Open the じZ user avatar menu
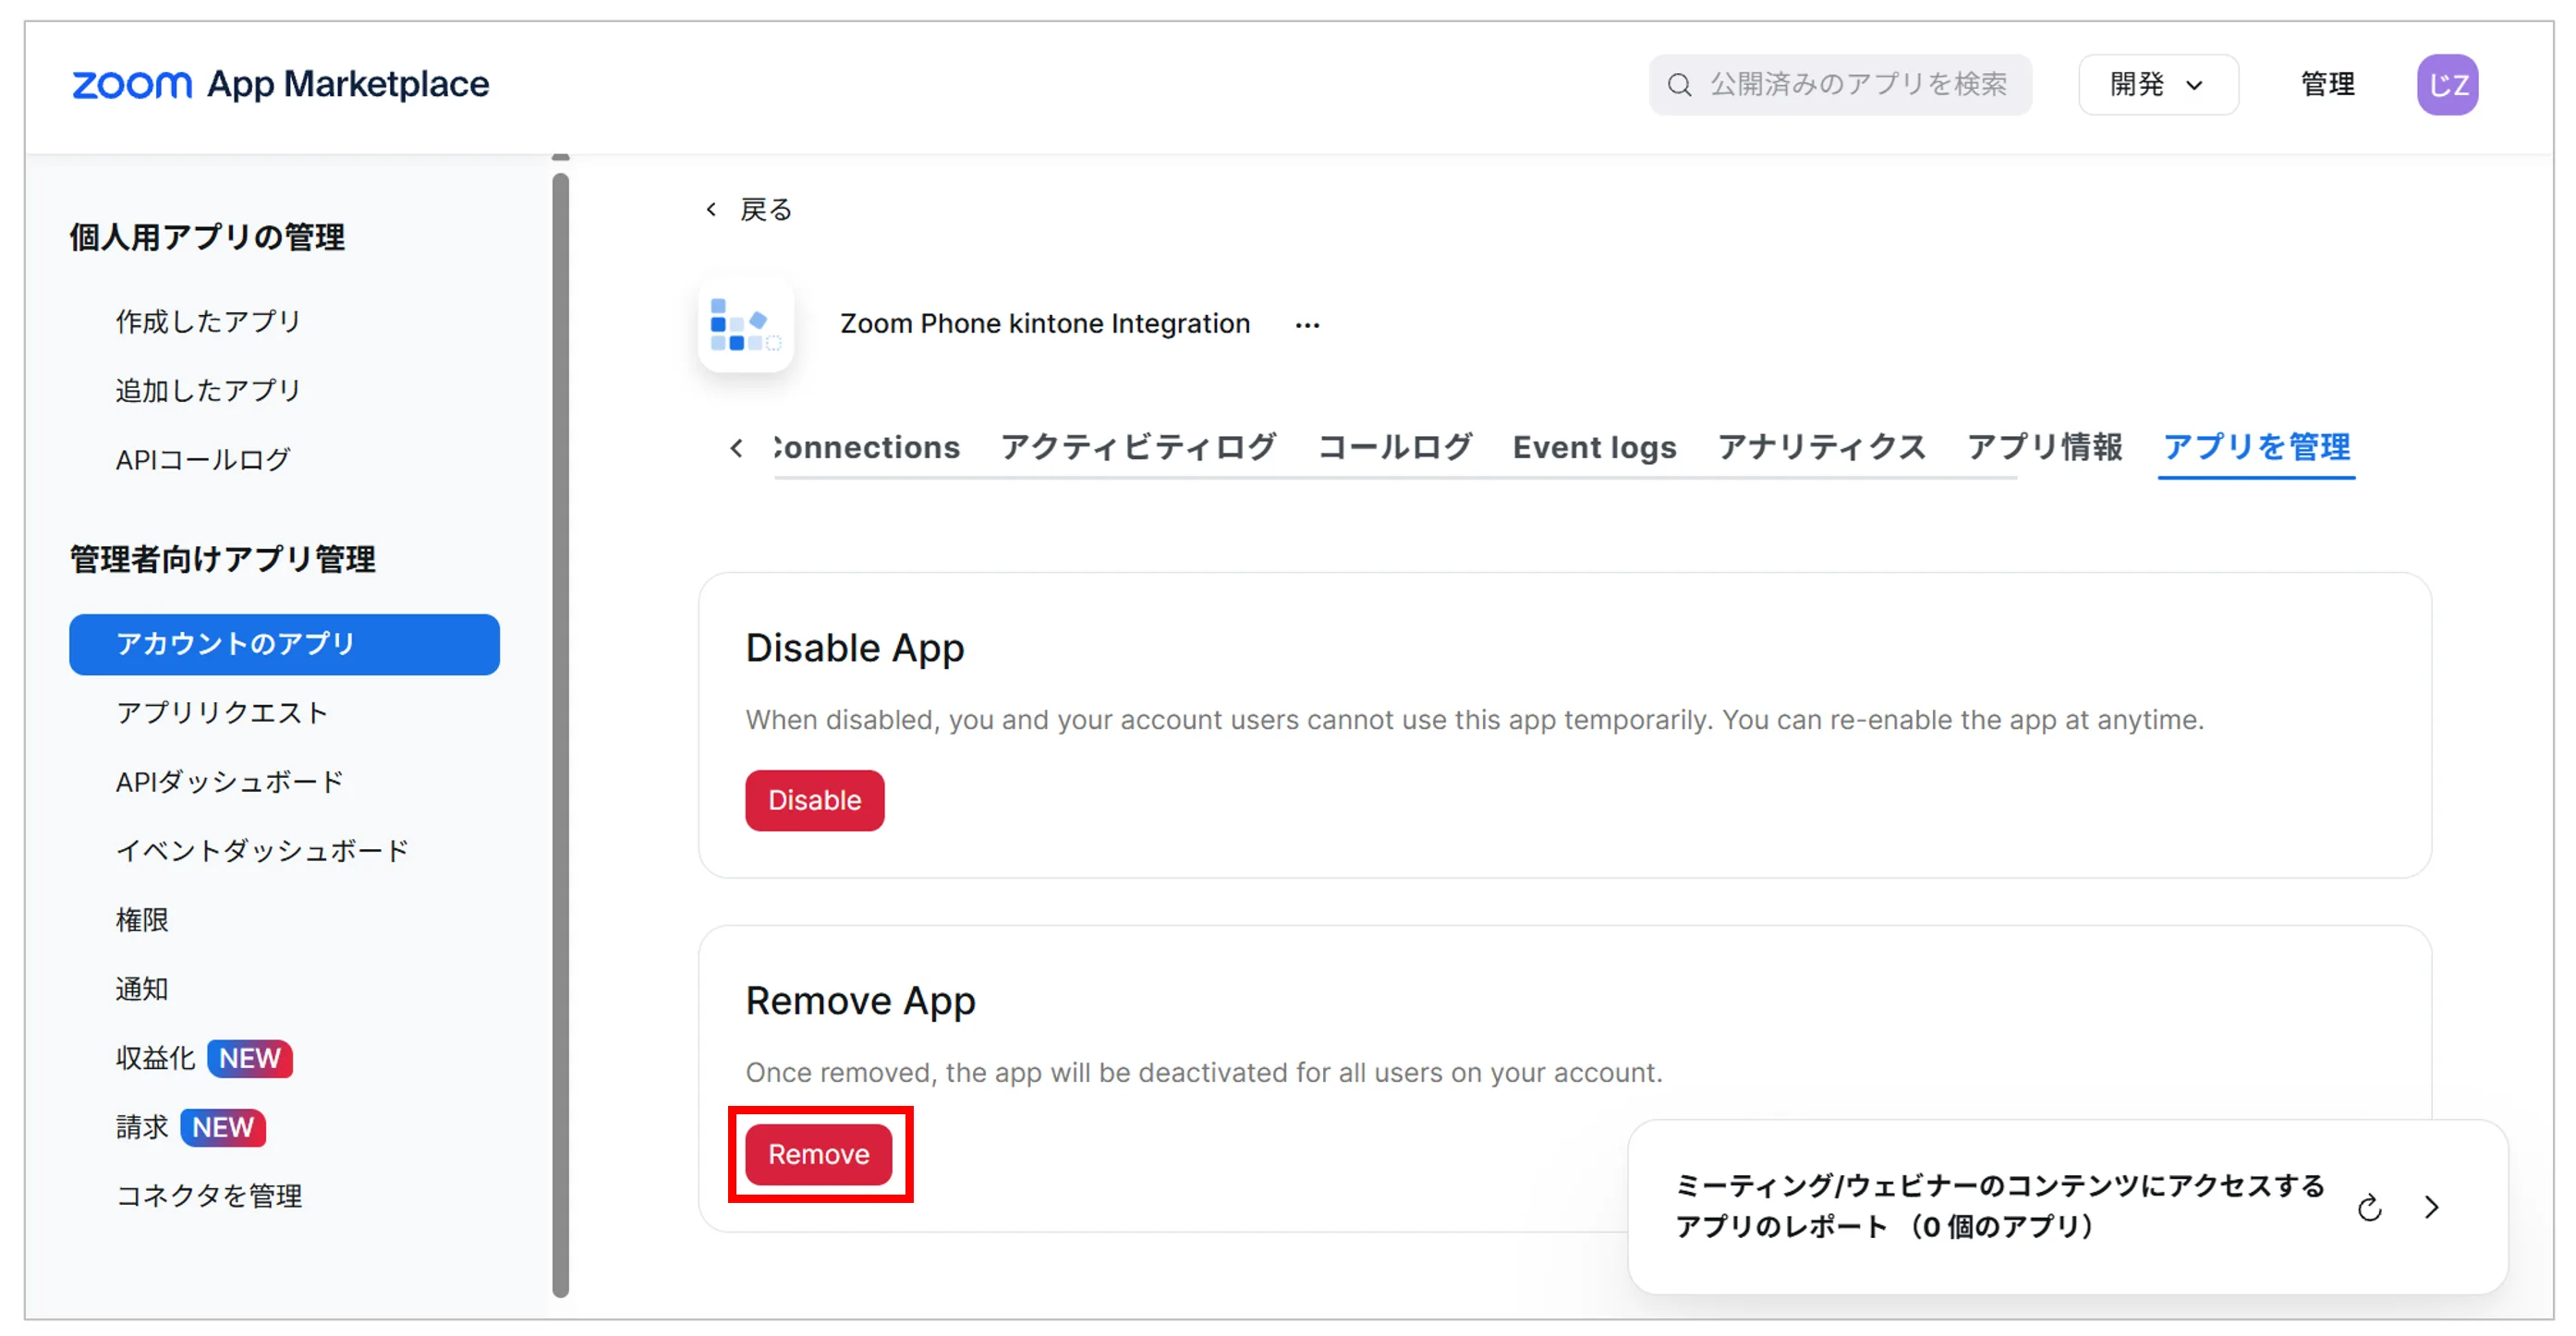 [x=2447, y=85]
